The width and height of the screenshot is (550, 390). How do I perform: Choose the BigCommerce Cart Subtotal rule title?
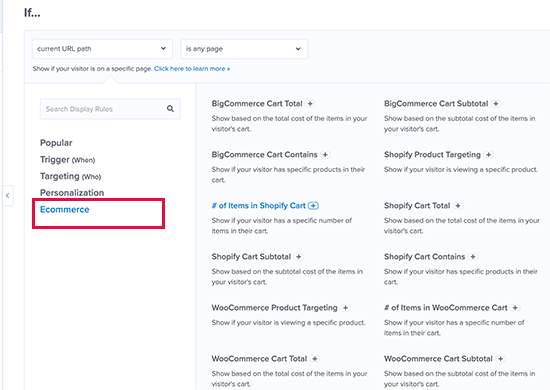(436, 104)
